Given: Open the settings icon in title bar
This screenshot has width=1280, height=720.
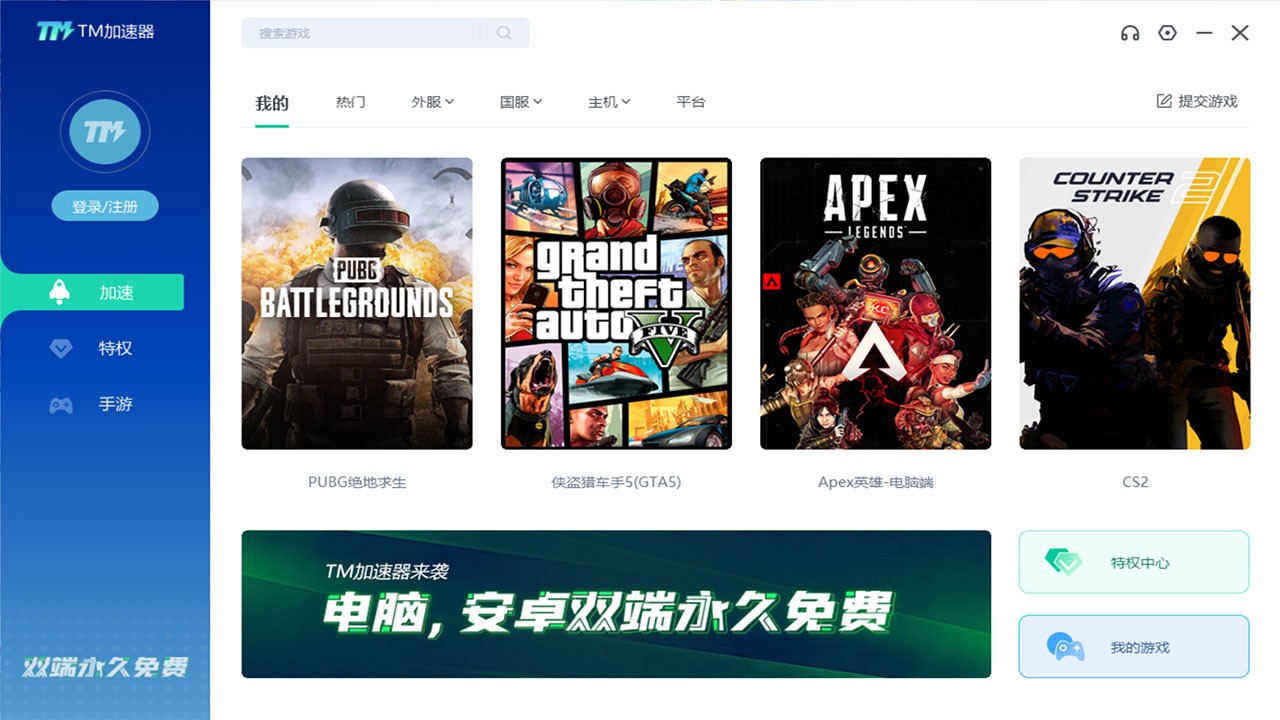Looking at the screenshot, I should (1167, 32).
